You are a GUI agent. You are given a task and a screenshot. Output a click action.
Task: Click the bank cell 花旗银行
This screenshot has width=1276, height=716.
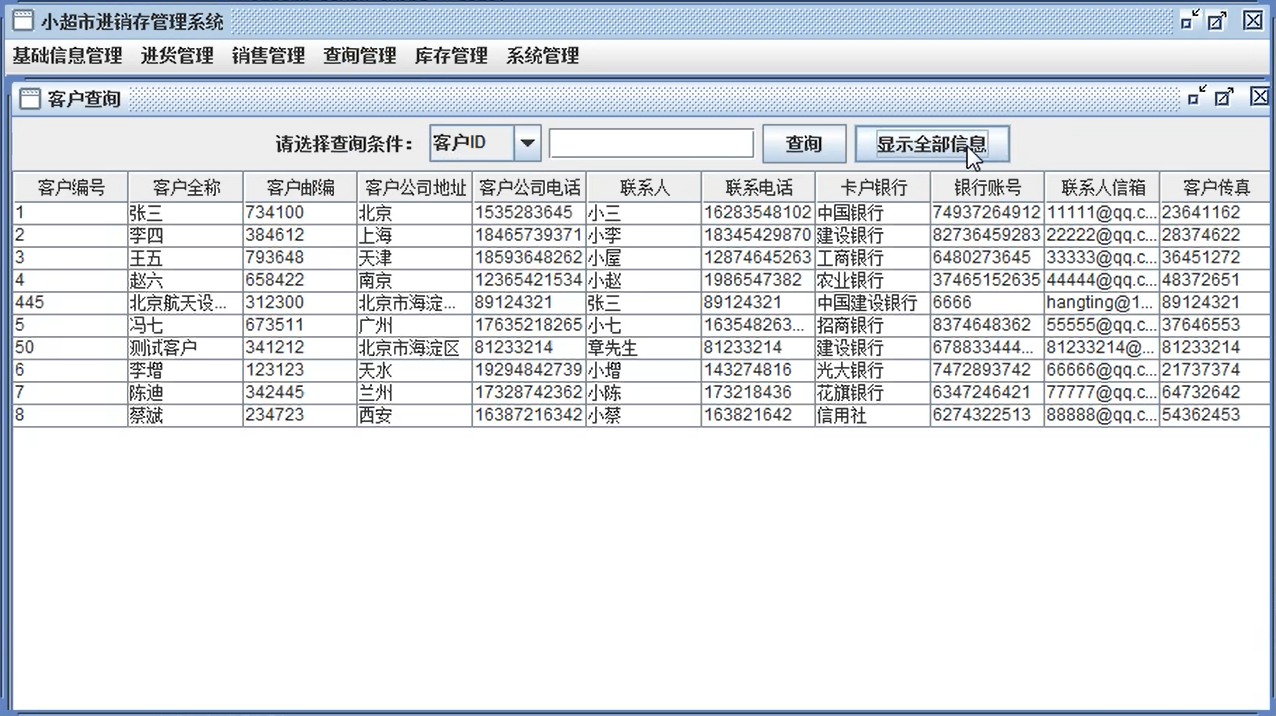click(872, 393)
